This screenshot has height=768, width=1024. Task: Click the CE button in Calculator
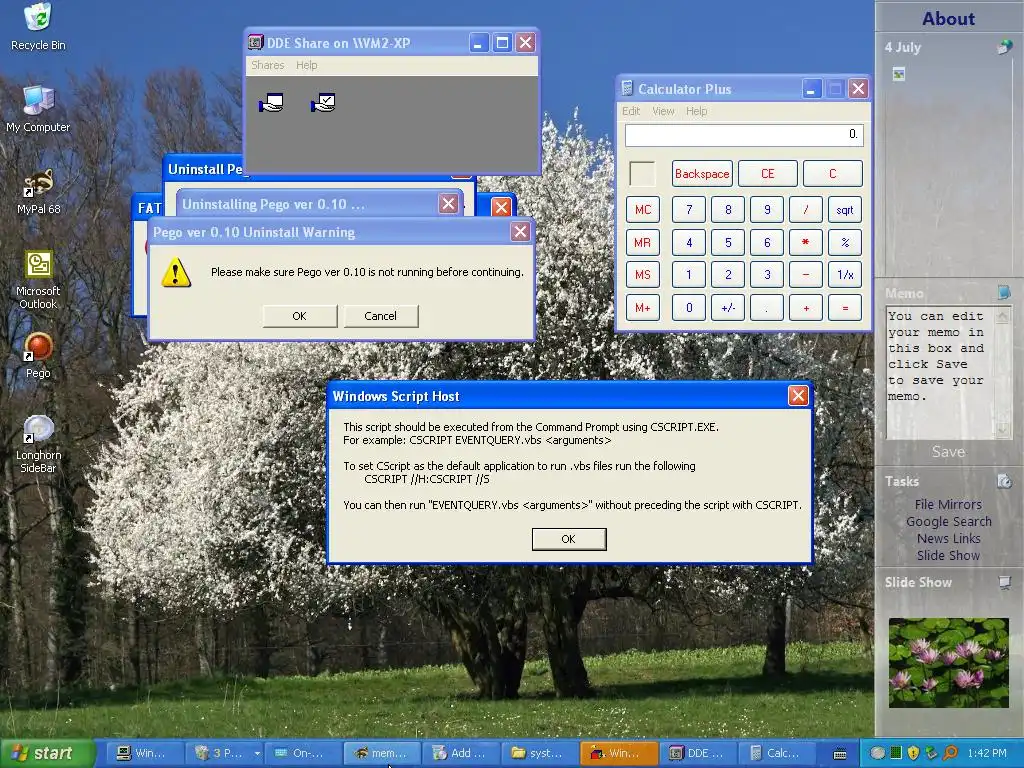tap(767, 174)
